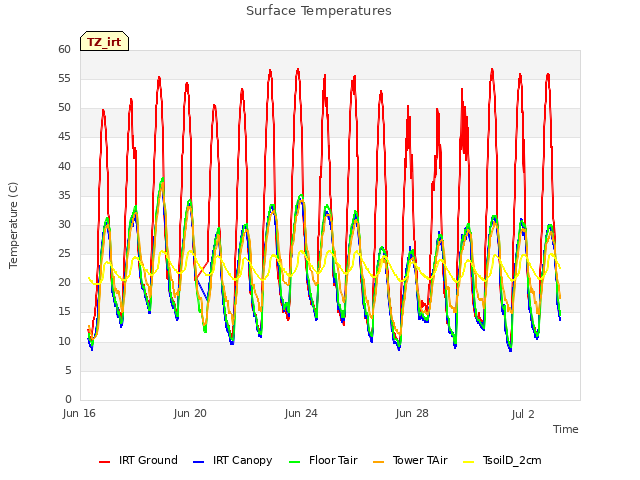
Task: Click the 25 y-axis tick label
Action: pyautogui.click(x=64, y=253)
